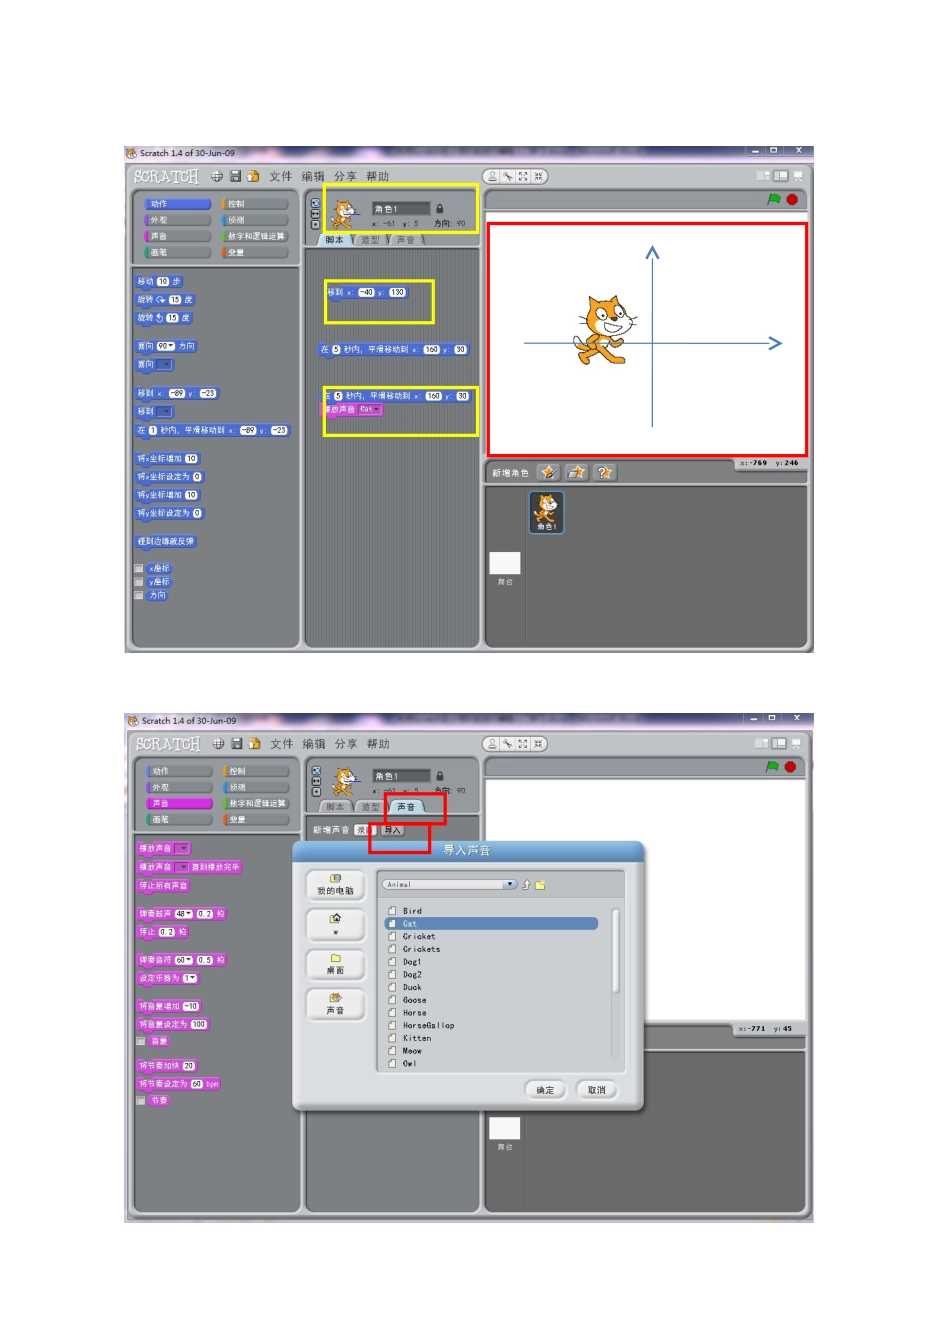
Task: Go up one folder level in the import dialog
Action: [526, 885]
